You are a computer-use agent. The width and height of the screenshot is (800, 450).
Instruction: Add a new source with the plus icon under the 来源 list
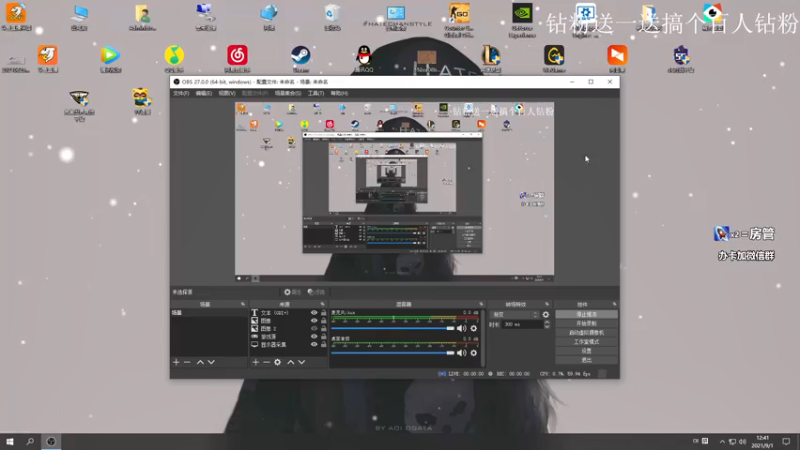(256, 362)
